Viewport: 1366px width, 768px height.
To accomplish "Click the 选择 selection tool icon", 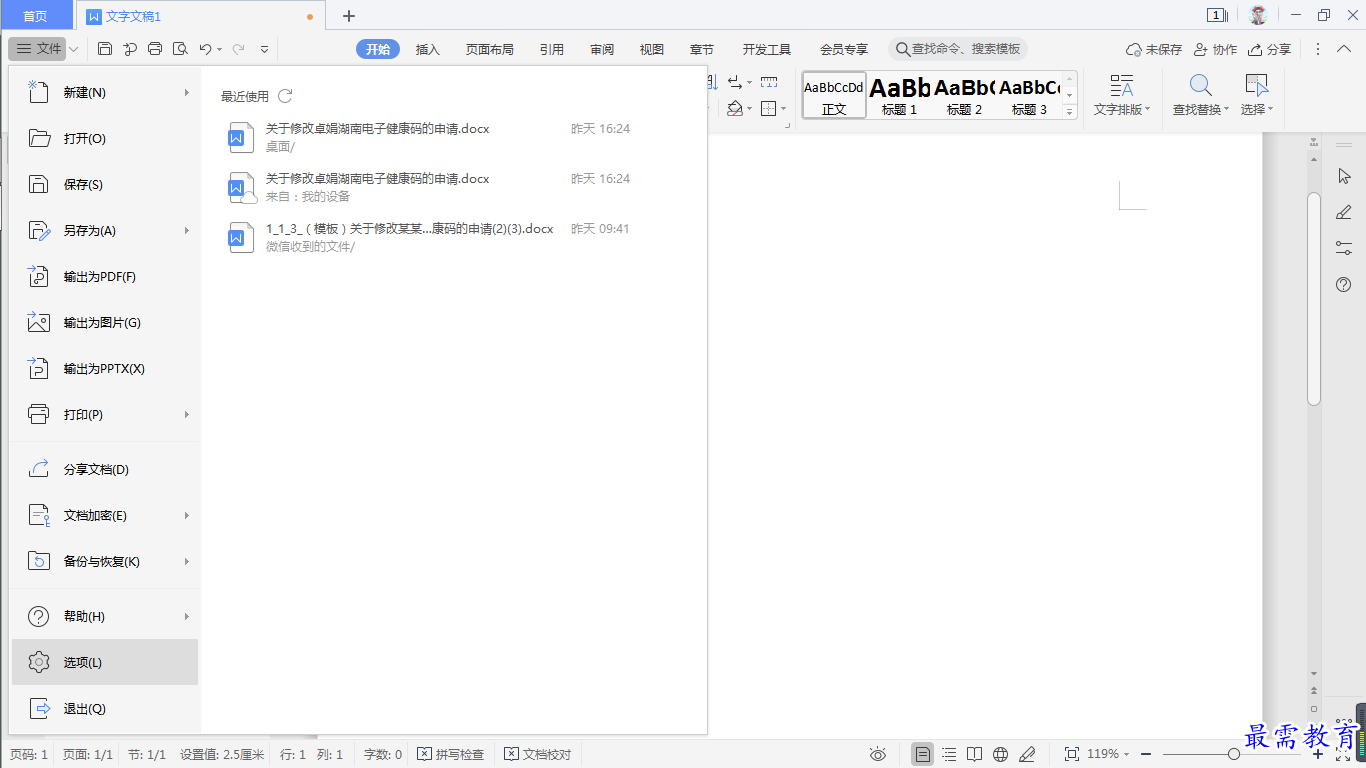I will click(1256, 85).
